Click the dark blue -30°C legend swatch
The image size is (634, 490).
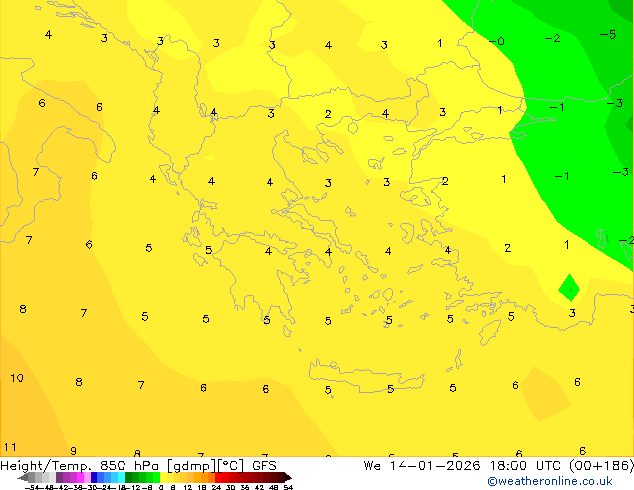point(94,477)
